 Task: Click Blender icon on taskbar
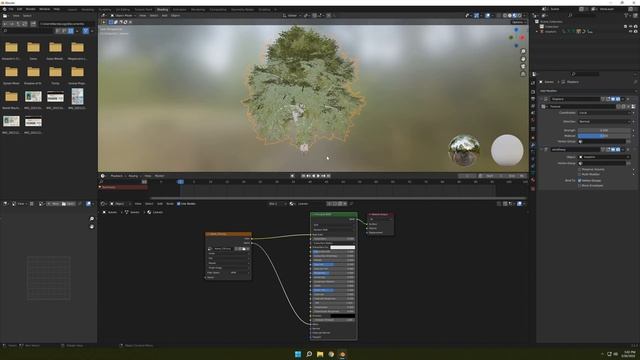click(x=342, y=354)
